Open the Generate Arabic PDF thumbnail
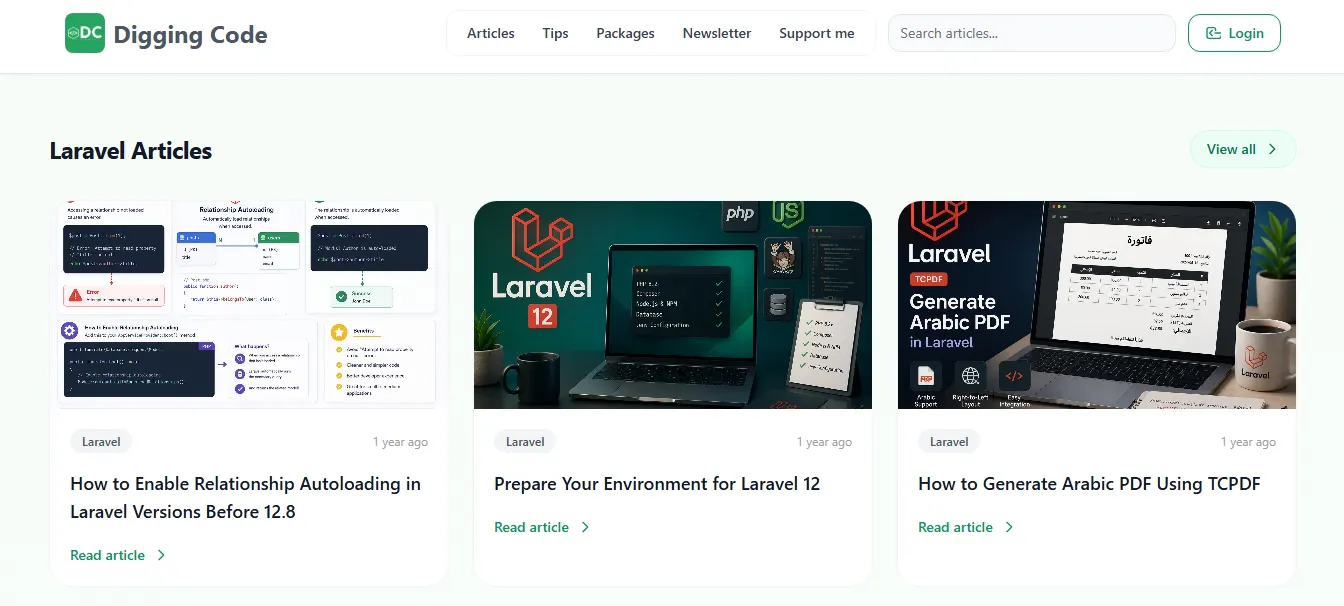 [x=1097, y=305]
